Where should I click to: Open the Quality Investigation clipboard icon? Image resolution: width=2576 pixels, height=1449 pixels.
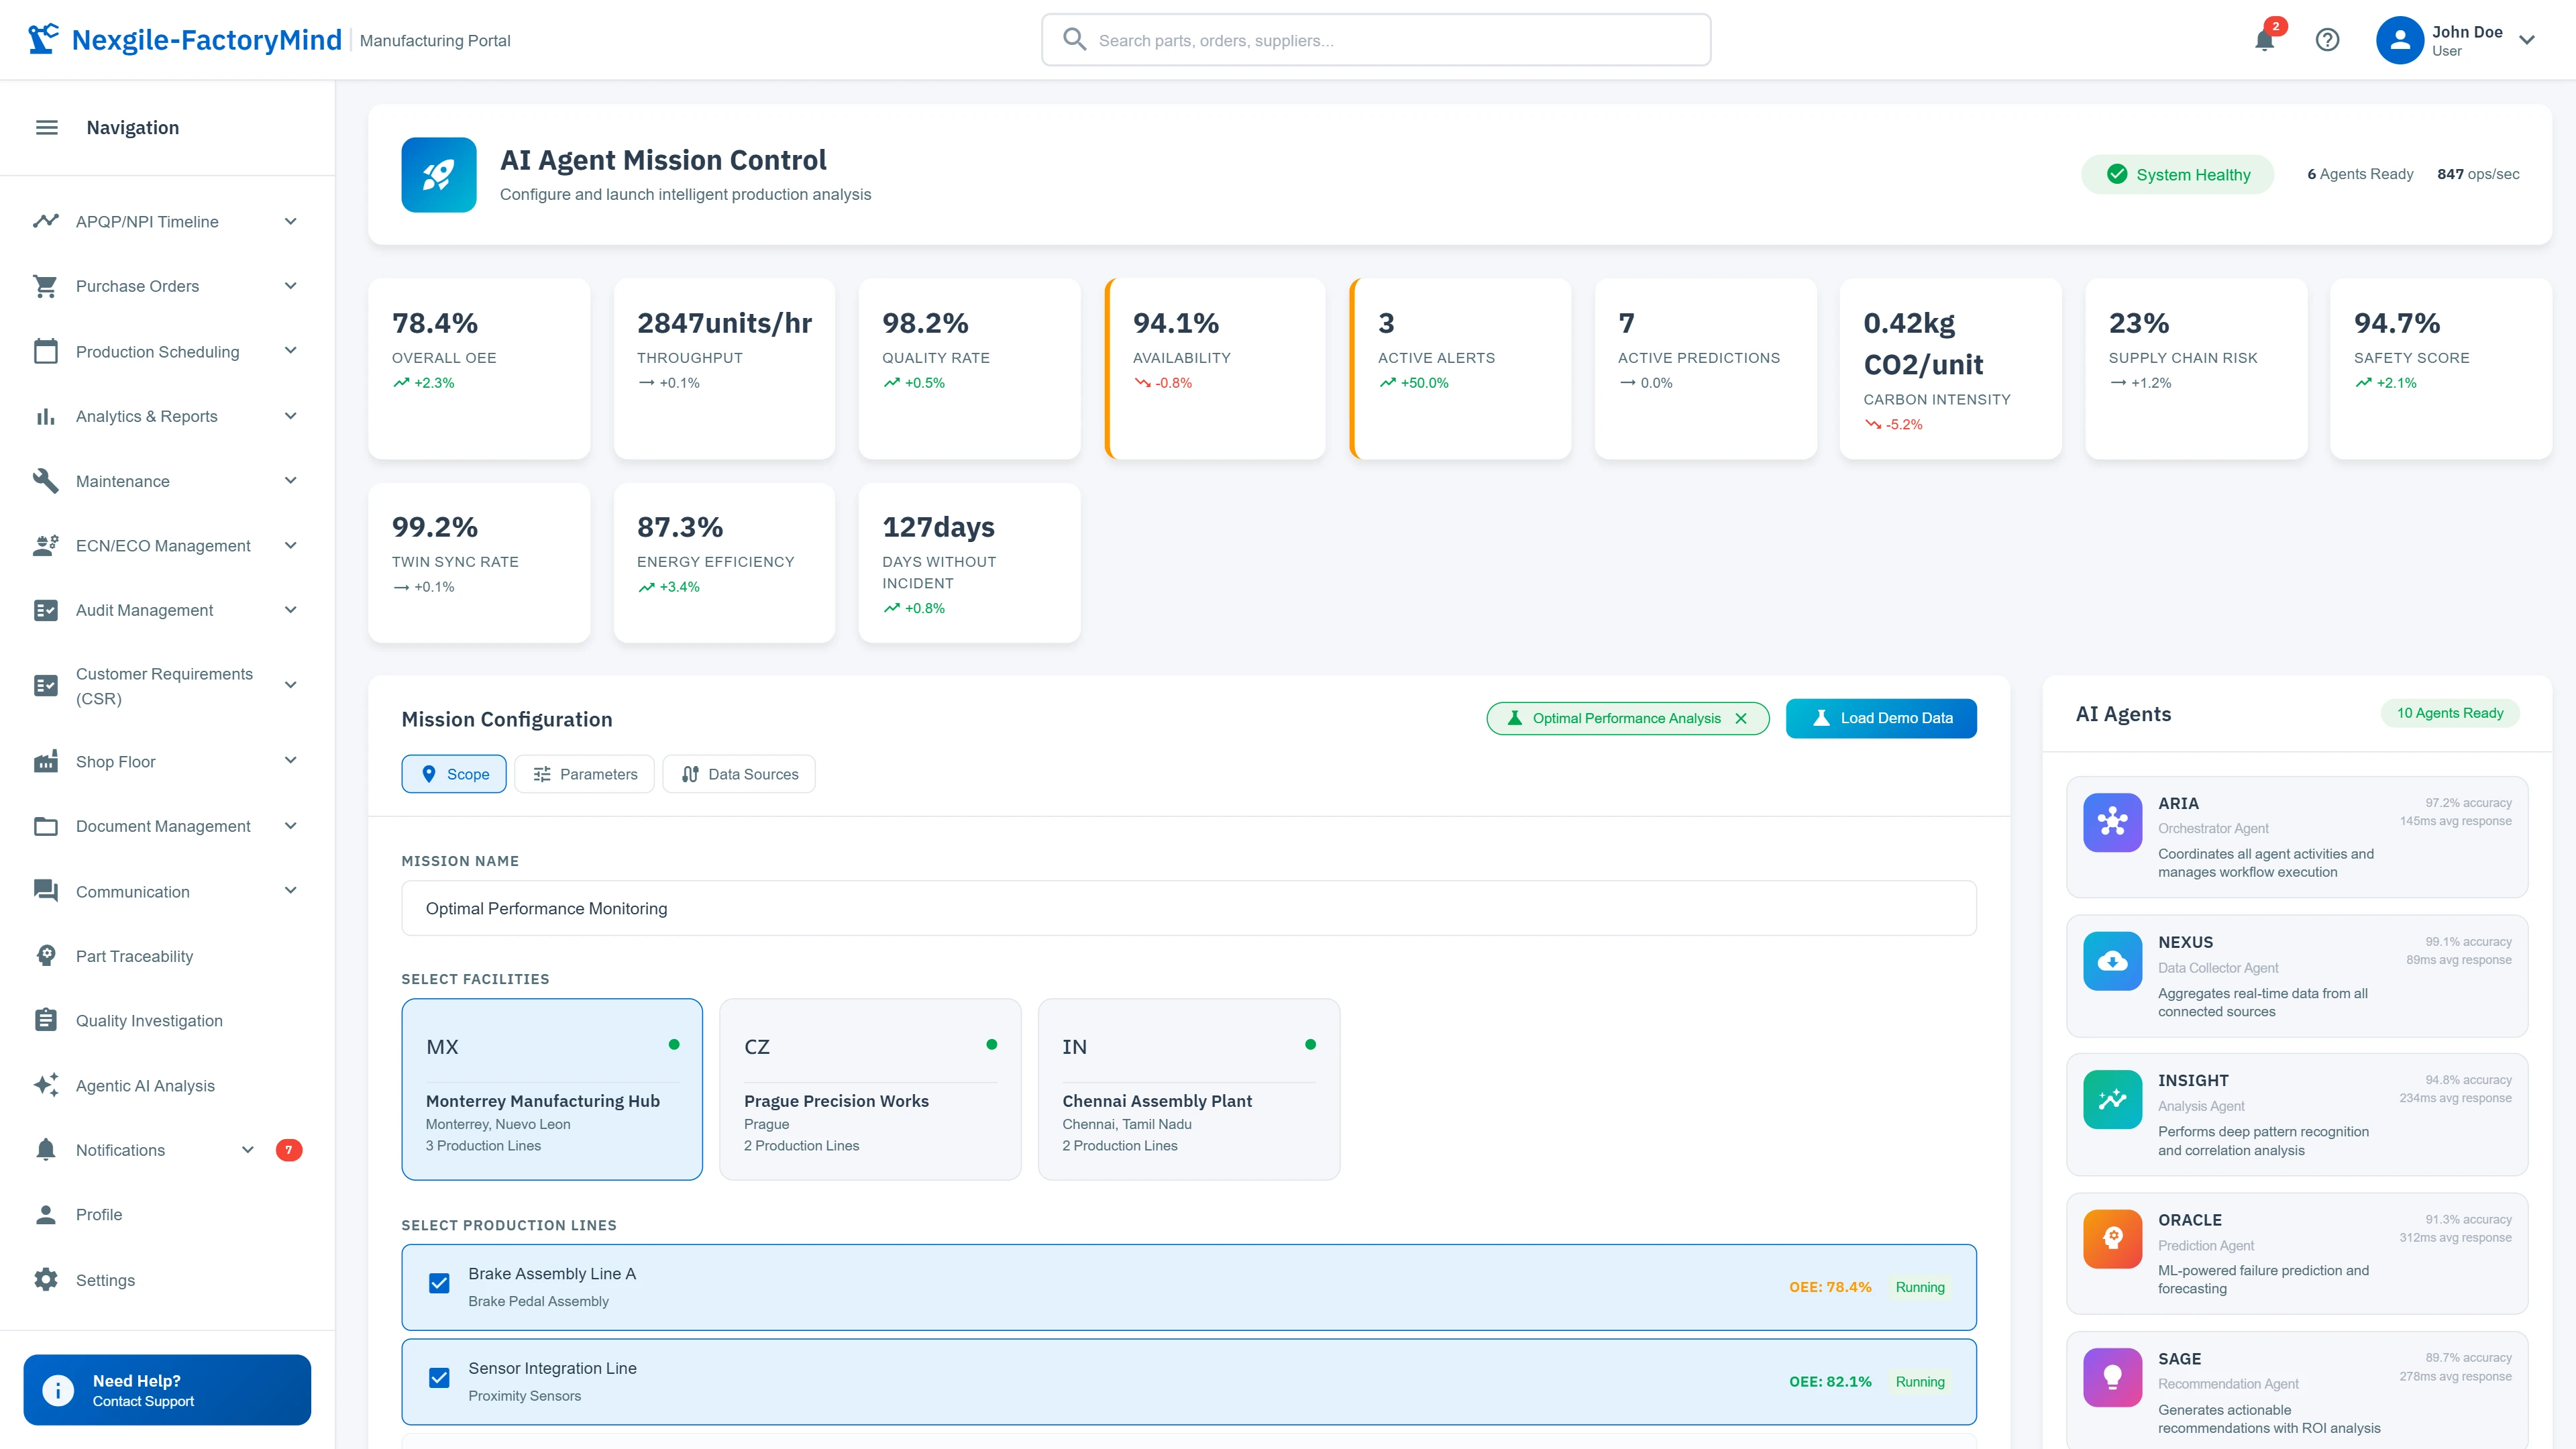coord(46,1020)
